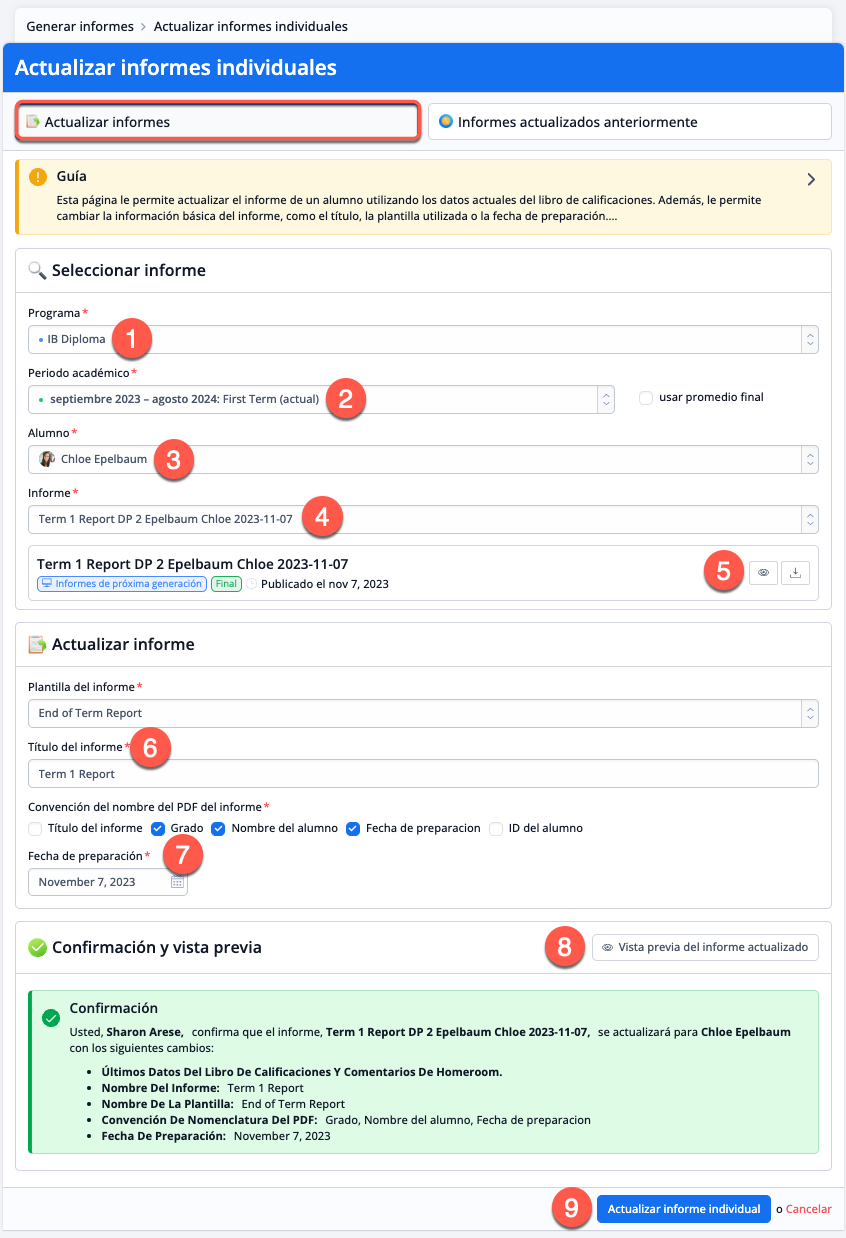Image resolution: width=846 pixels, height=1238 pixels.
Task: Click the eye icon to view report
Action: (763, 573)
